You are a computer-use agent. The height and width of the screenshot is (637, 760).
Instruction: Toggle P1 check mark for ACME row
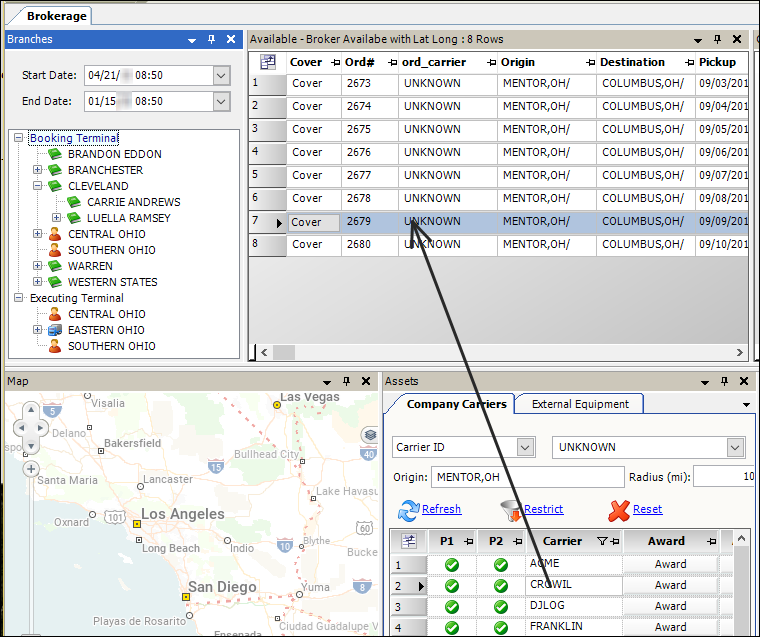451,564
